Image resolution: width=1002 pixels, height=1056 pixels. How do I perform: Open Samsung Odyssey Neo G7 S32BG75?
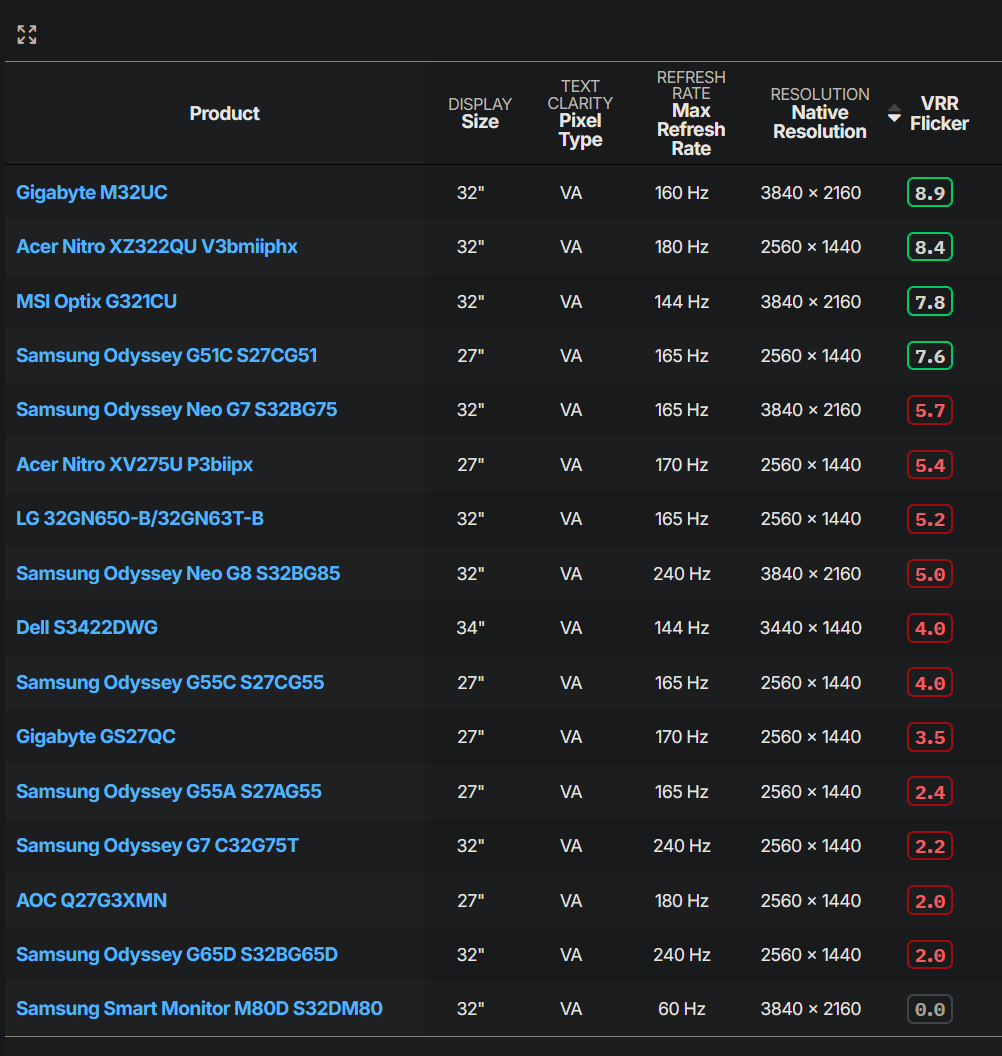(176, 409)
